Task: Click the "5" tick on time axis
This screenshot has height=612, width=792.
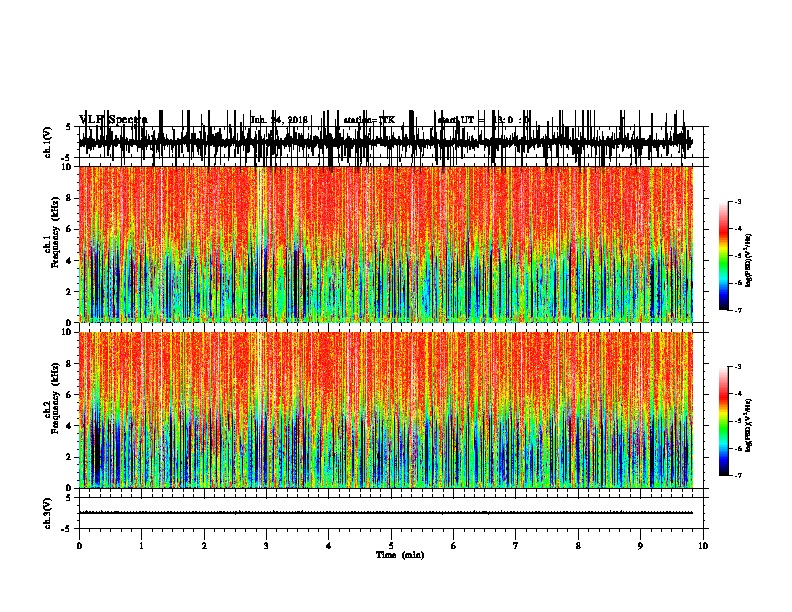Action: (x=391, y=546)
